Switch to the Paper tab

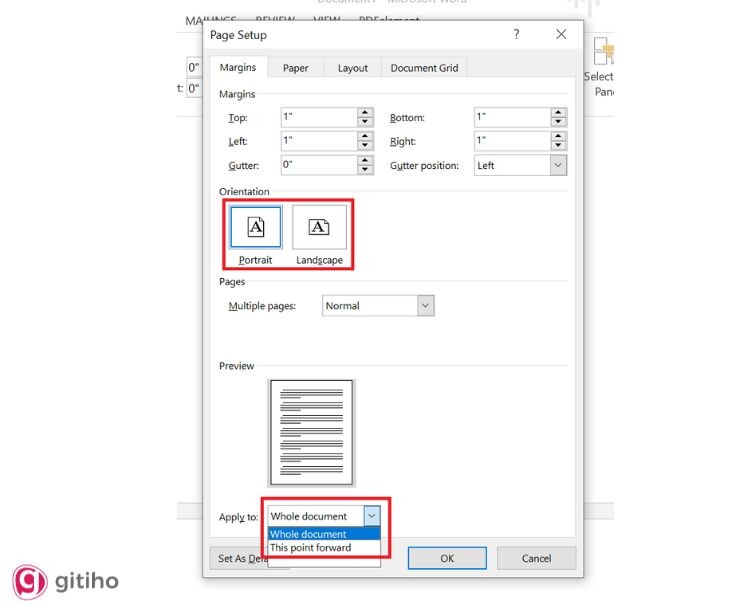[296, 68]
